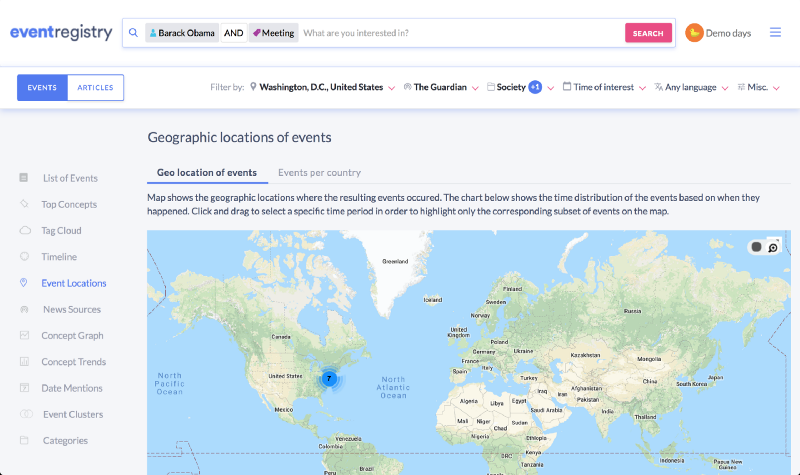The height and width of the screenshot is (475, 800).
Task: Click the blue 7-event cluster marker
Action: click(329, 379)
